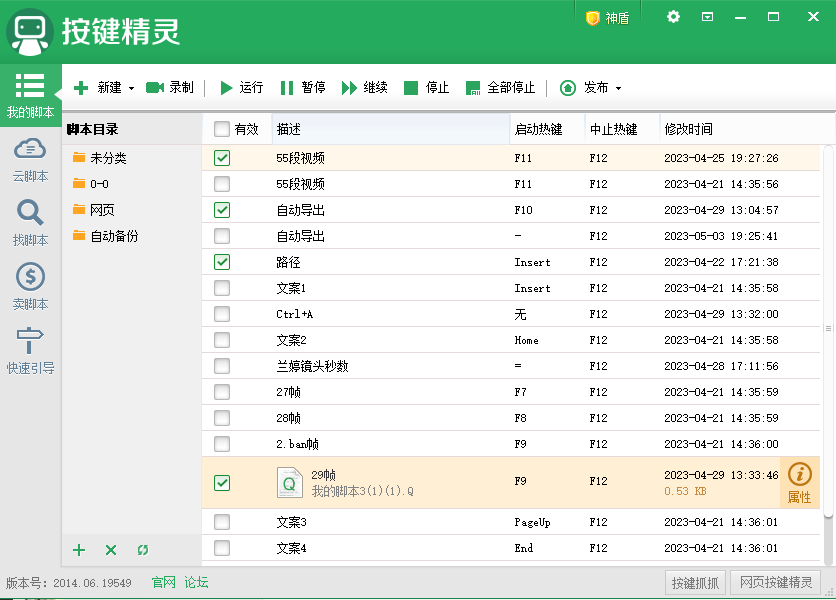The width and height of the screenshot is (836, 600).
Task: Open the 快速引导 quick guide section
Action: pos(30,350)
